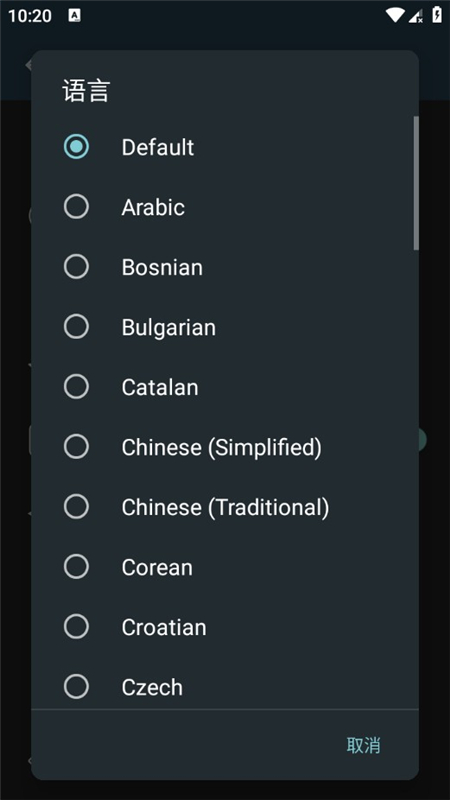Screen dimensions: 450x800
Task: Select the Default language radio button
Action: 76,147
